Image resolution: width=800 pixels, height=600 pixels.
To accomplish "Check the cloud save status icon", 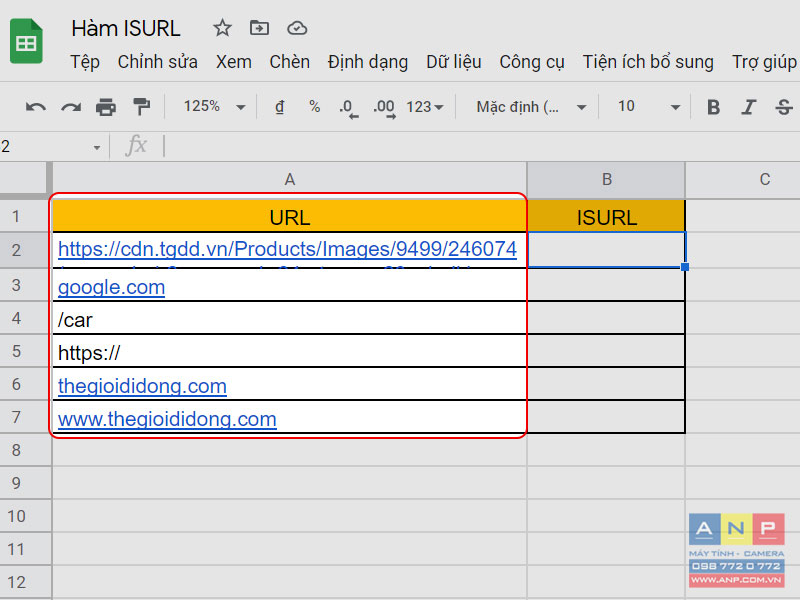I will pyautogui.click(x=297, y=28).
